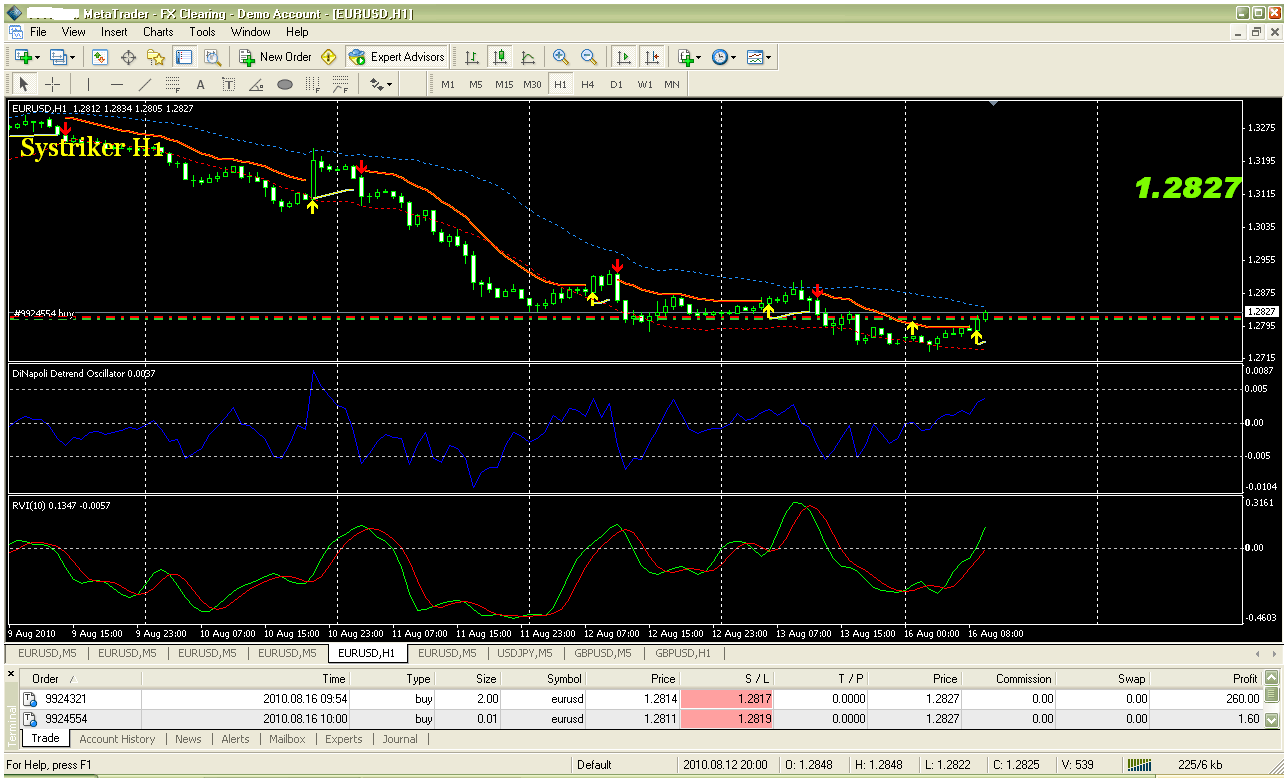Toggle the Navigator star-folder icon
Viewport: 1288px width, 778px height.
[x=156, y=57]
